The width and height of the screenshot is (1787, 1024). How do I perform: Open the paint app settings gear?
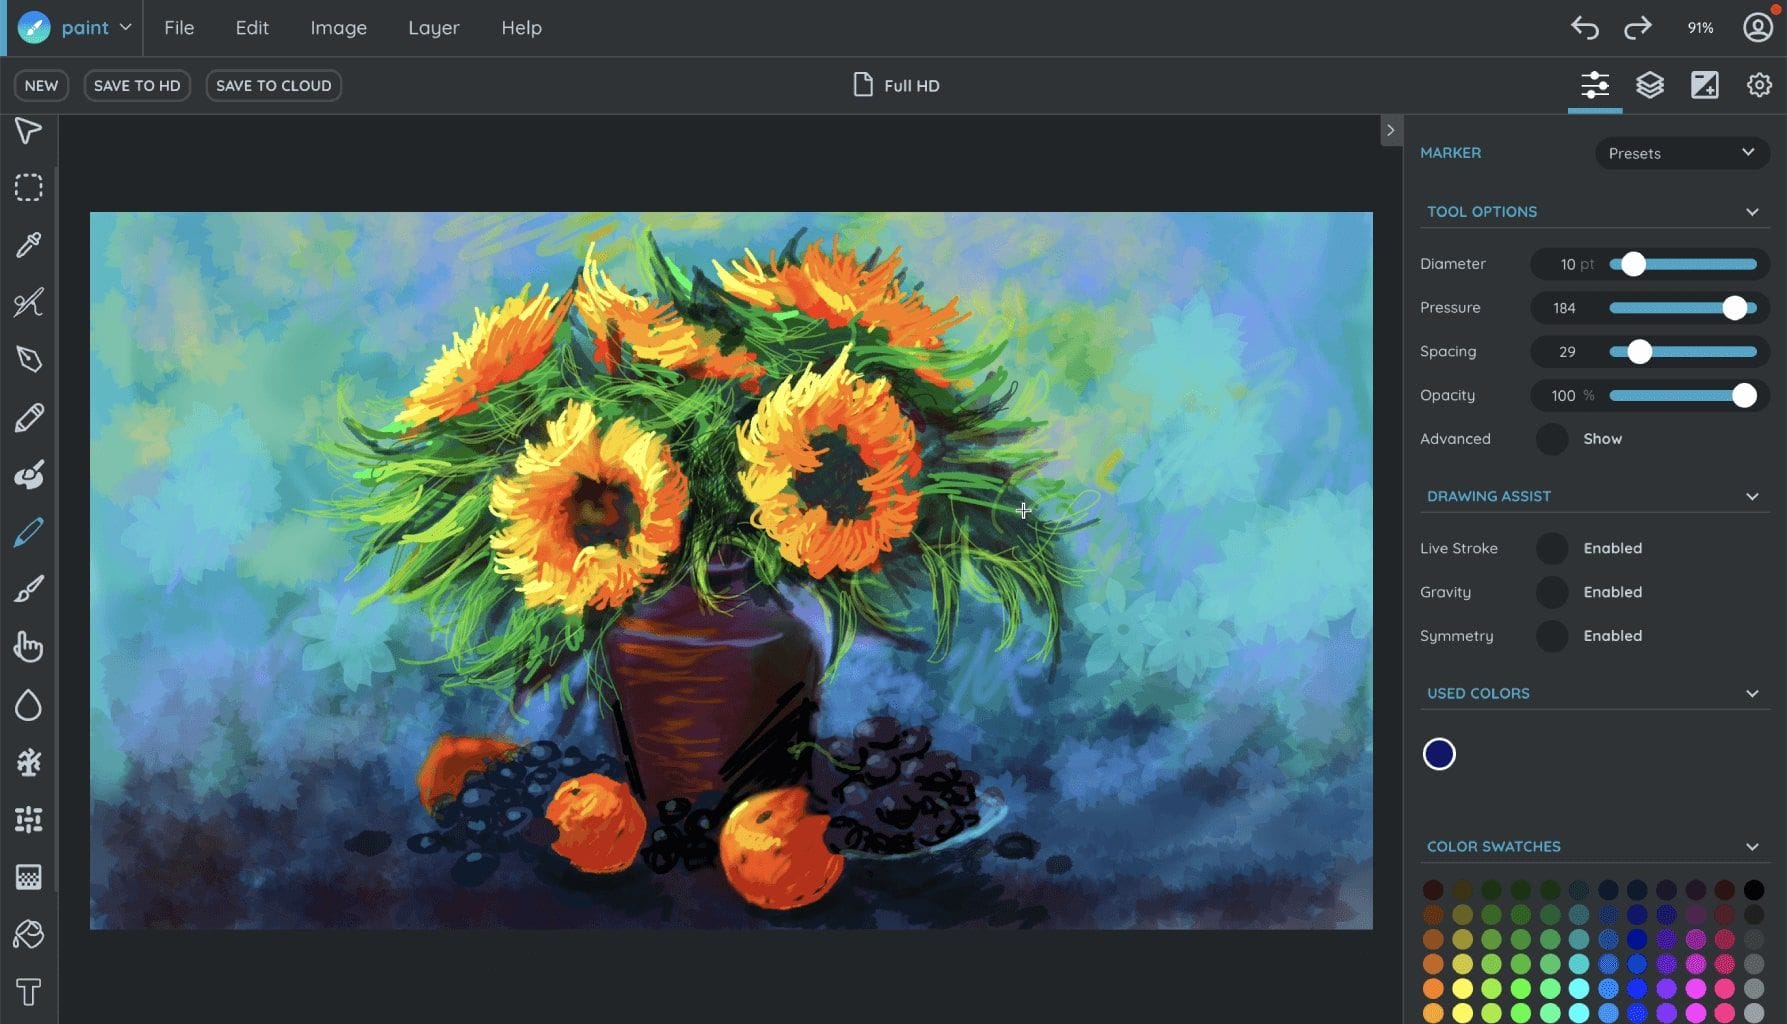point(1758,85)
